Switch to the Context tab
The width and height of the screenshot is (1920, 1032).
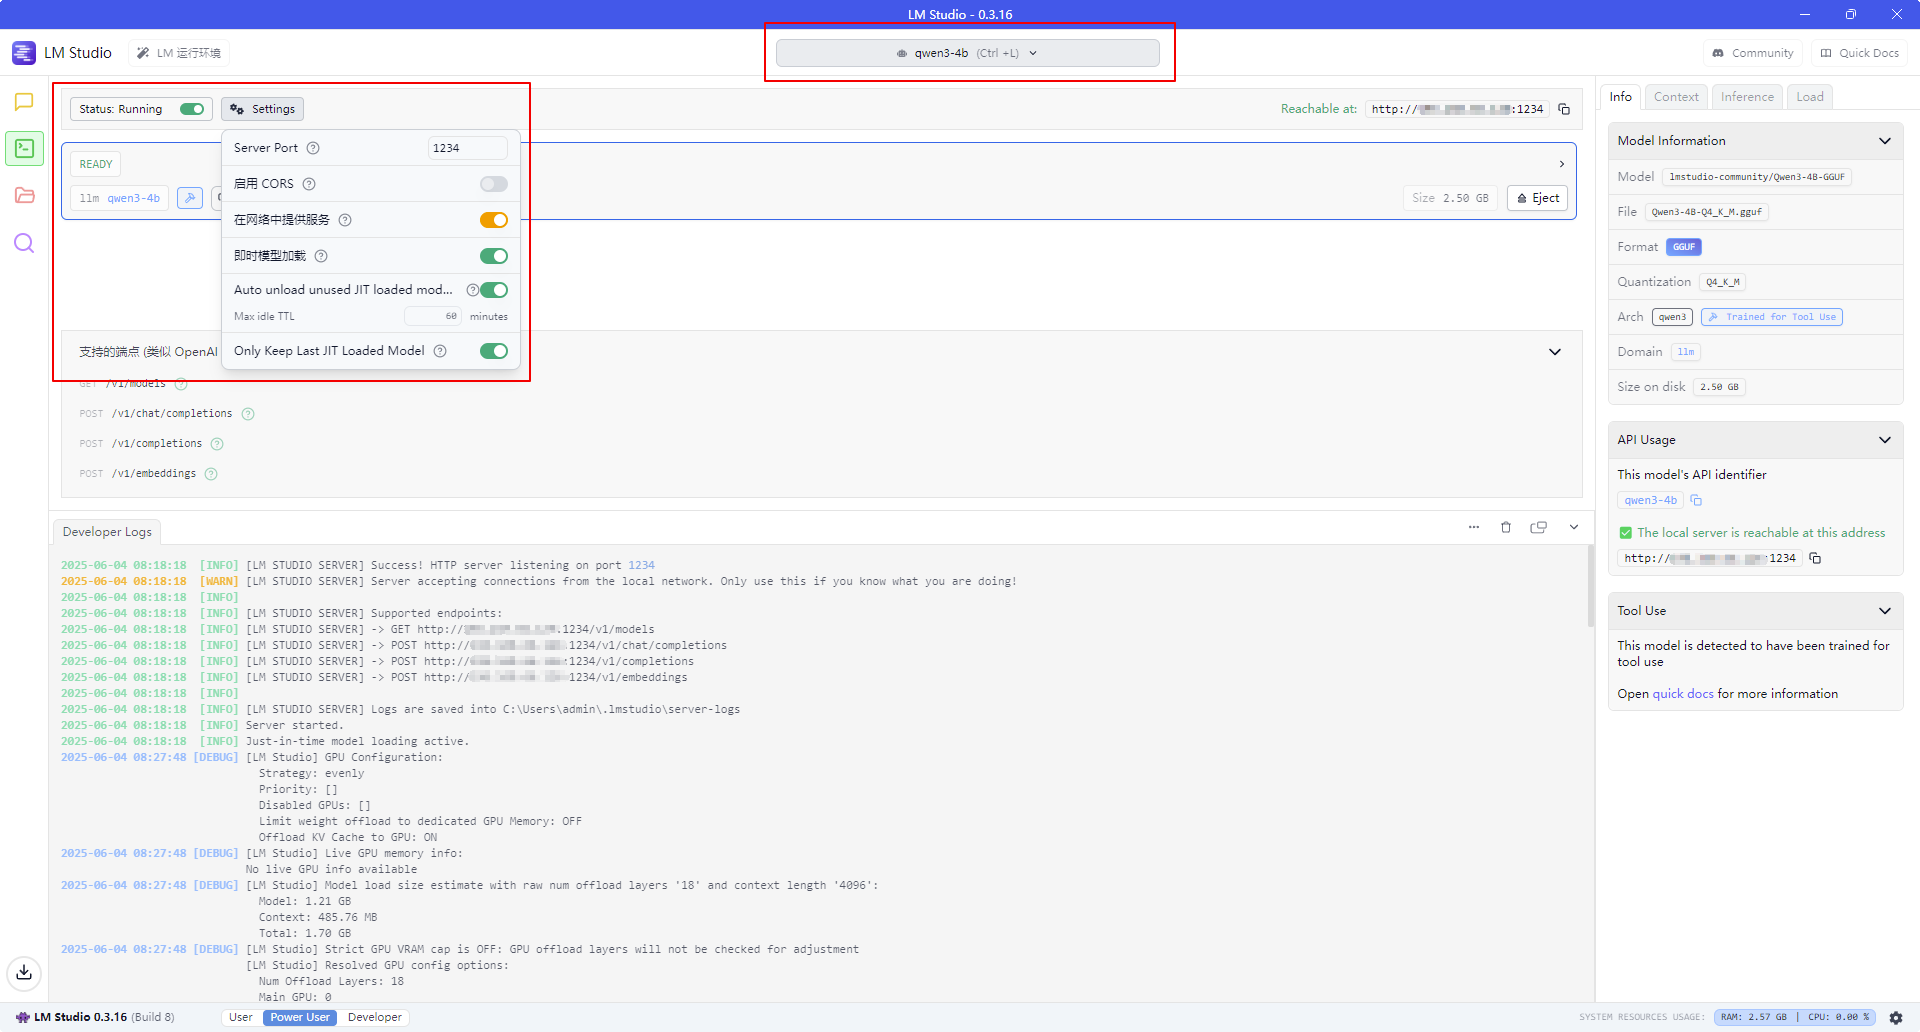[x=1676, y=97]
